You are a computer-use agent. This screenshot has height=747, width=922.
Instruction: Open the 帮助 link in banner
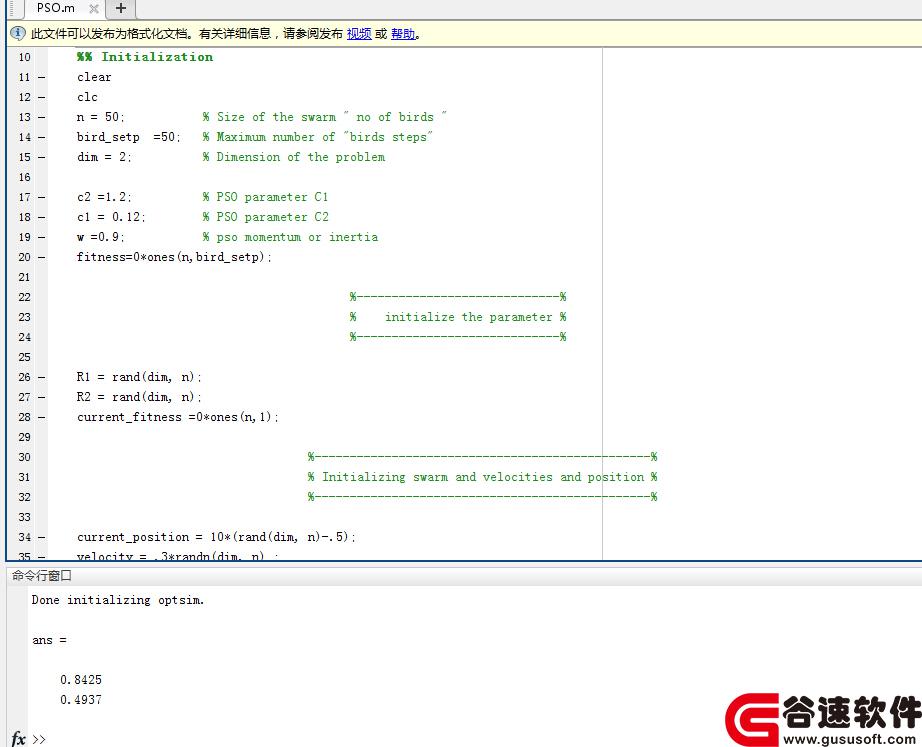[403, 34]
